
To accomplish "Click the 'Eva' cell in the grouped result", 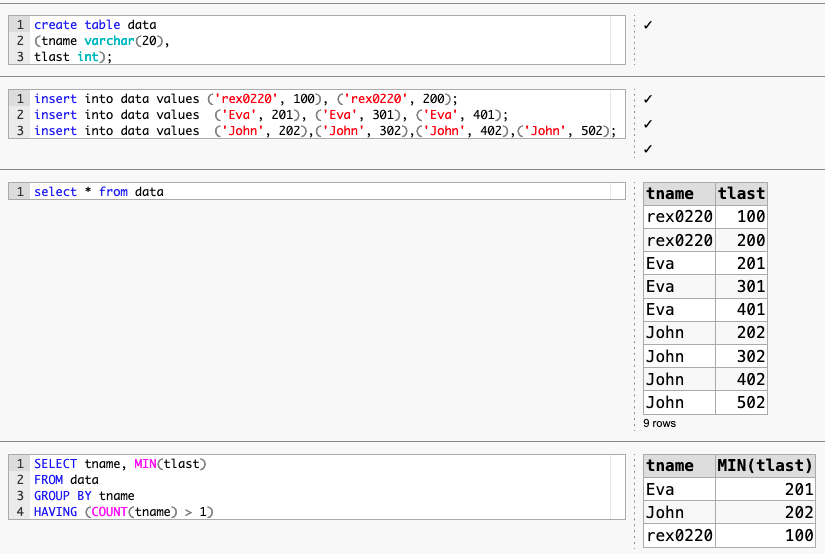I will [679, 490].
